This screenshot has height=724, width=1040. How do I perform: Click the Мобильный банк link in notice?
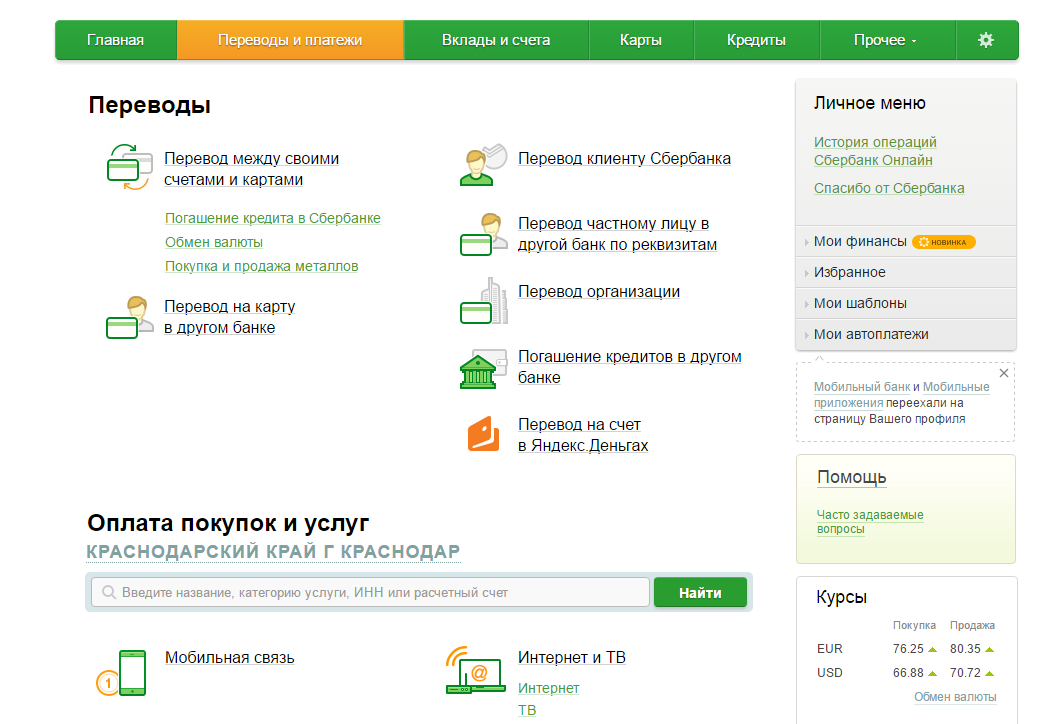tap(862, 387)
